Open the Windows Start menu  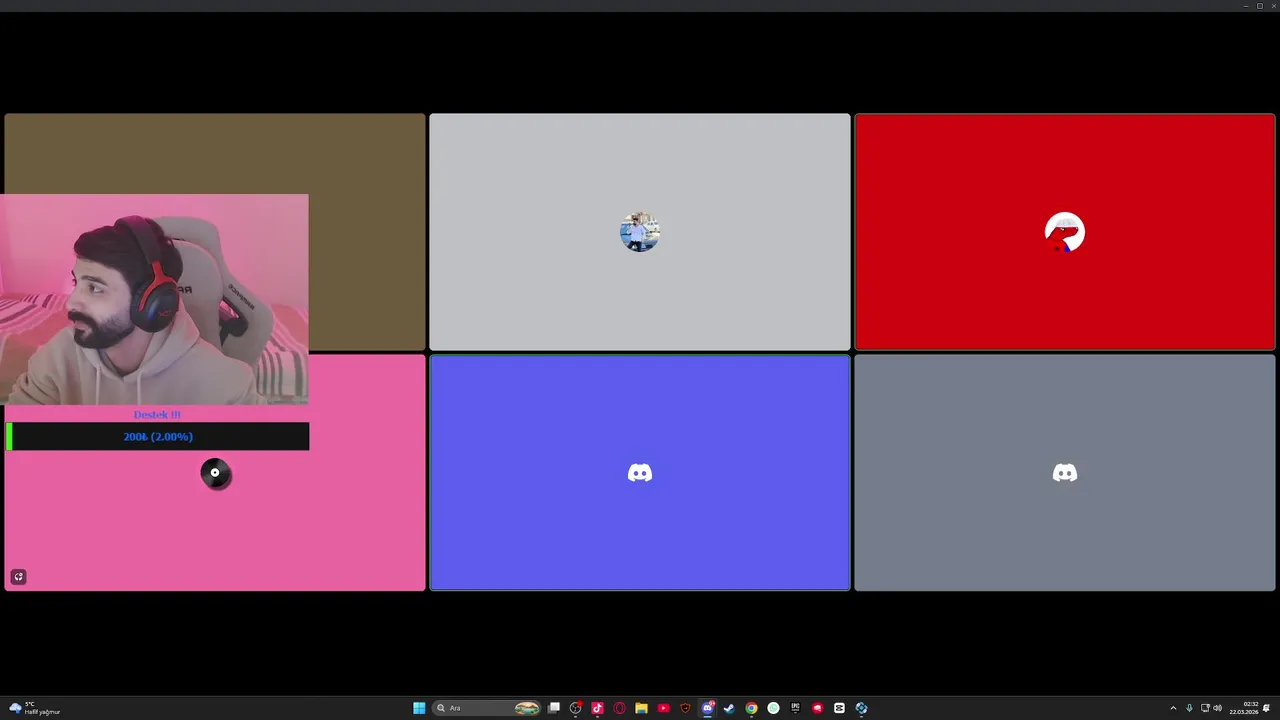pyautogui.click(x=419, y=708)
